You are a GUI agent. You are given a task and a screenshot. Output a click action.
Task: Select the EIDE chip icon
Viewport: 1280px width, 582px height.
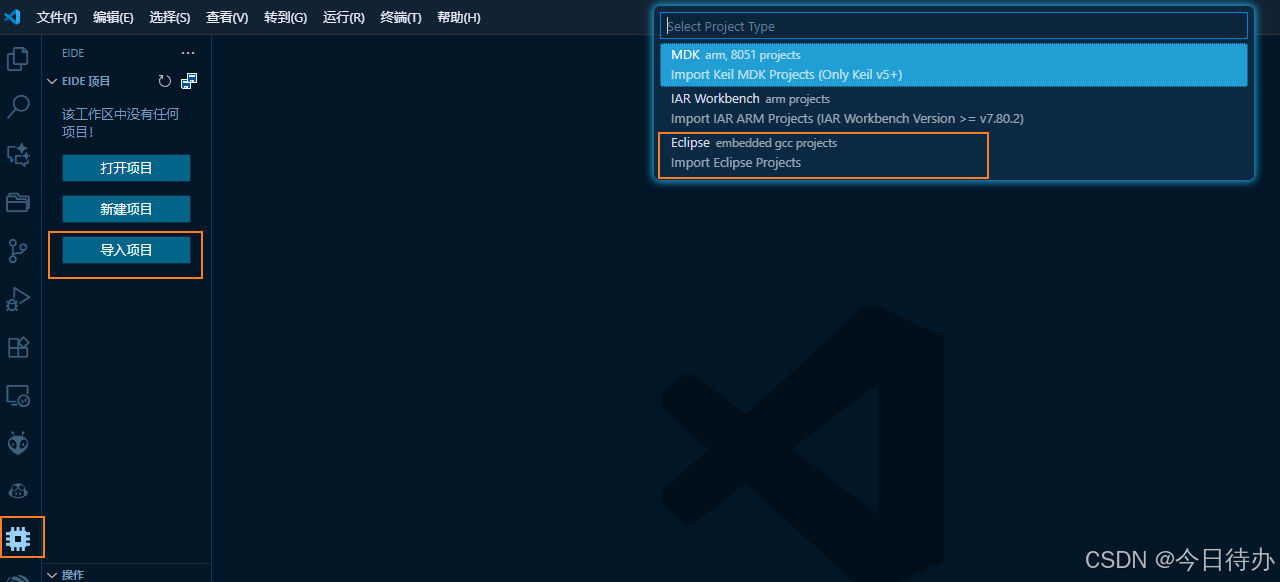18,539
